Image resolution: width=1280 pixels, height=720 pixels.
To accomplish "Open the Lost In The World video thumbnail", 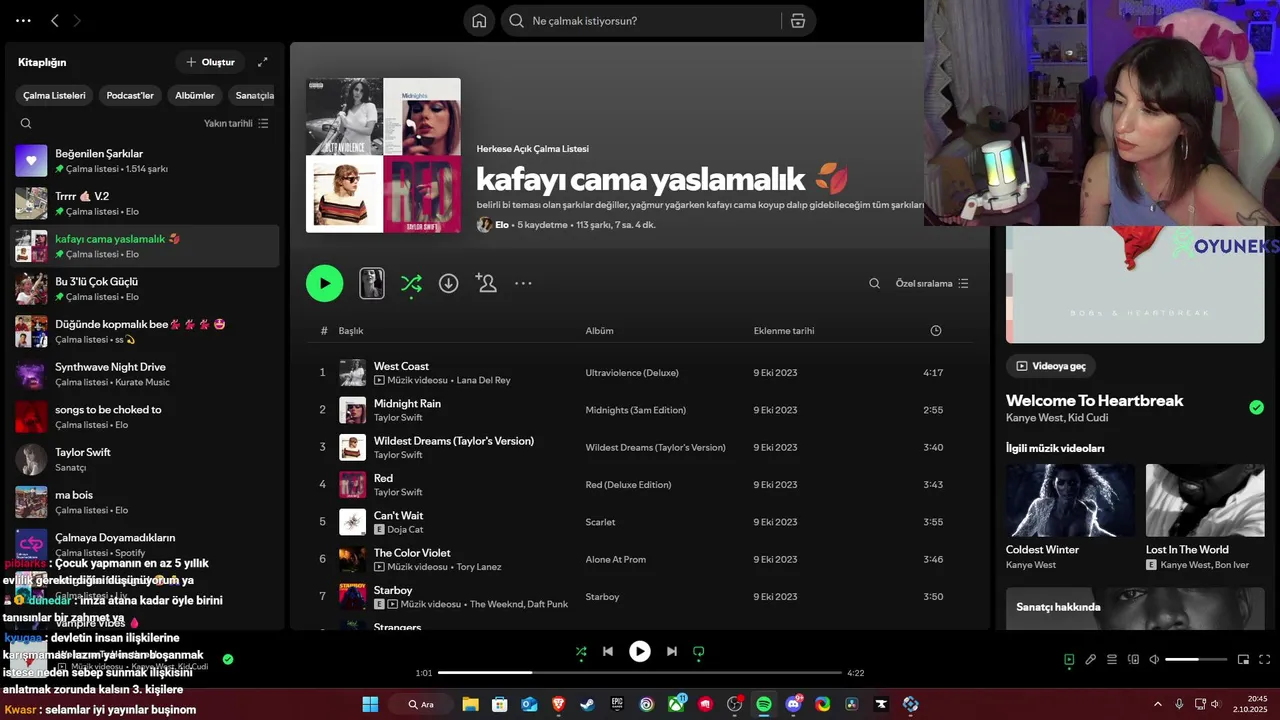I will click(1205, 500).
